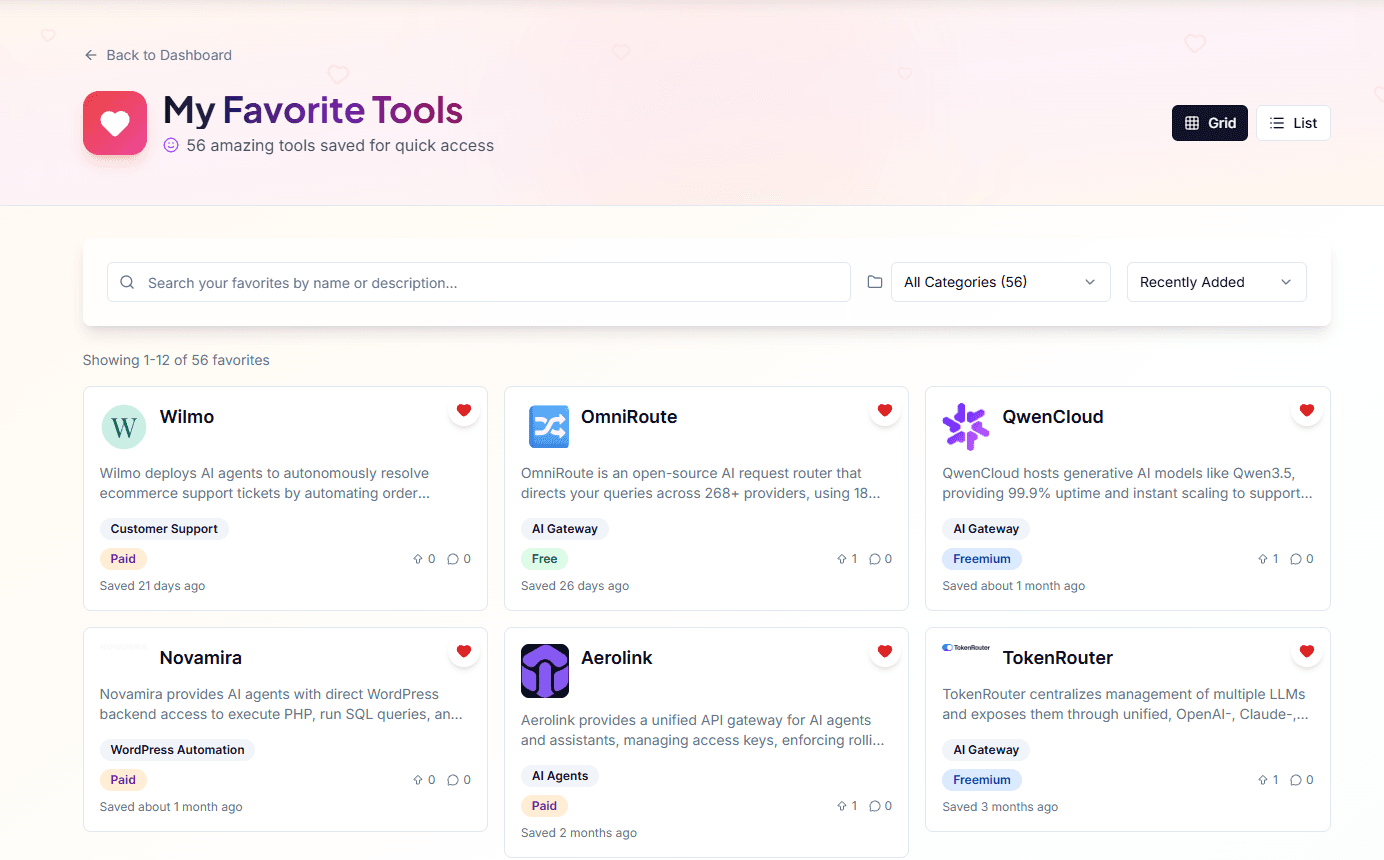The height and width of the screenshot is (860, 1384).
Task: Click the Customer Support tag on Wilmo
Action: tap(164, 529)
